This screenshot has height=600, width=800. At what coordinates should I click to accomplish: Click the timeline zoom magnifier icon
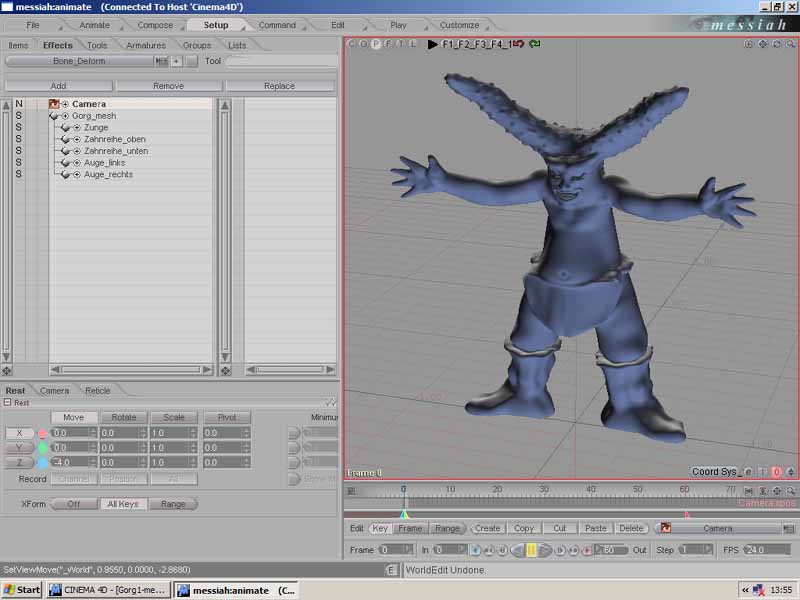coord(790,490)
